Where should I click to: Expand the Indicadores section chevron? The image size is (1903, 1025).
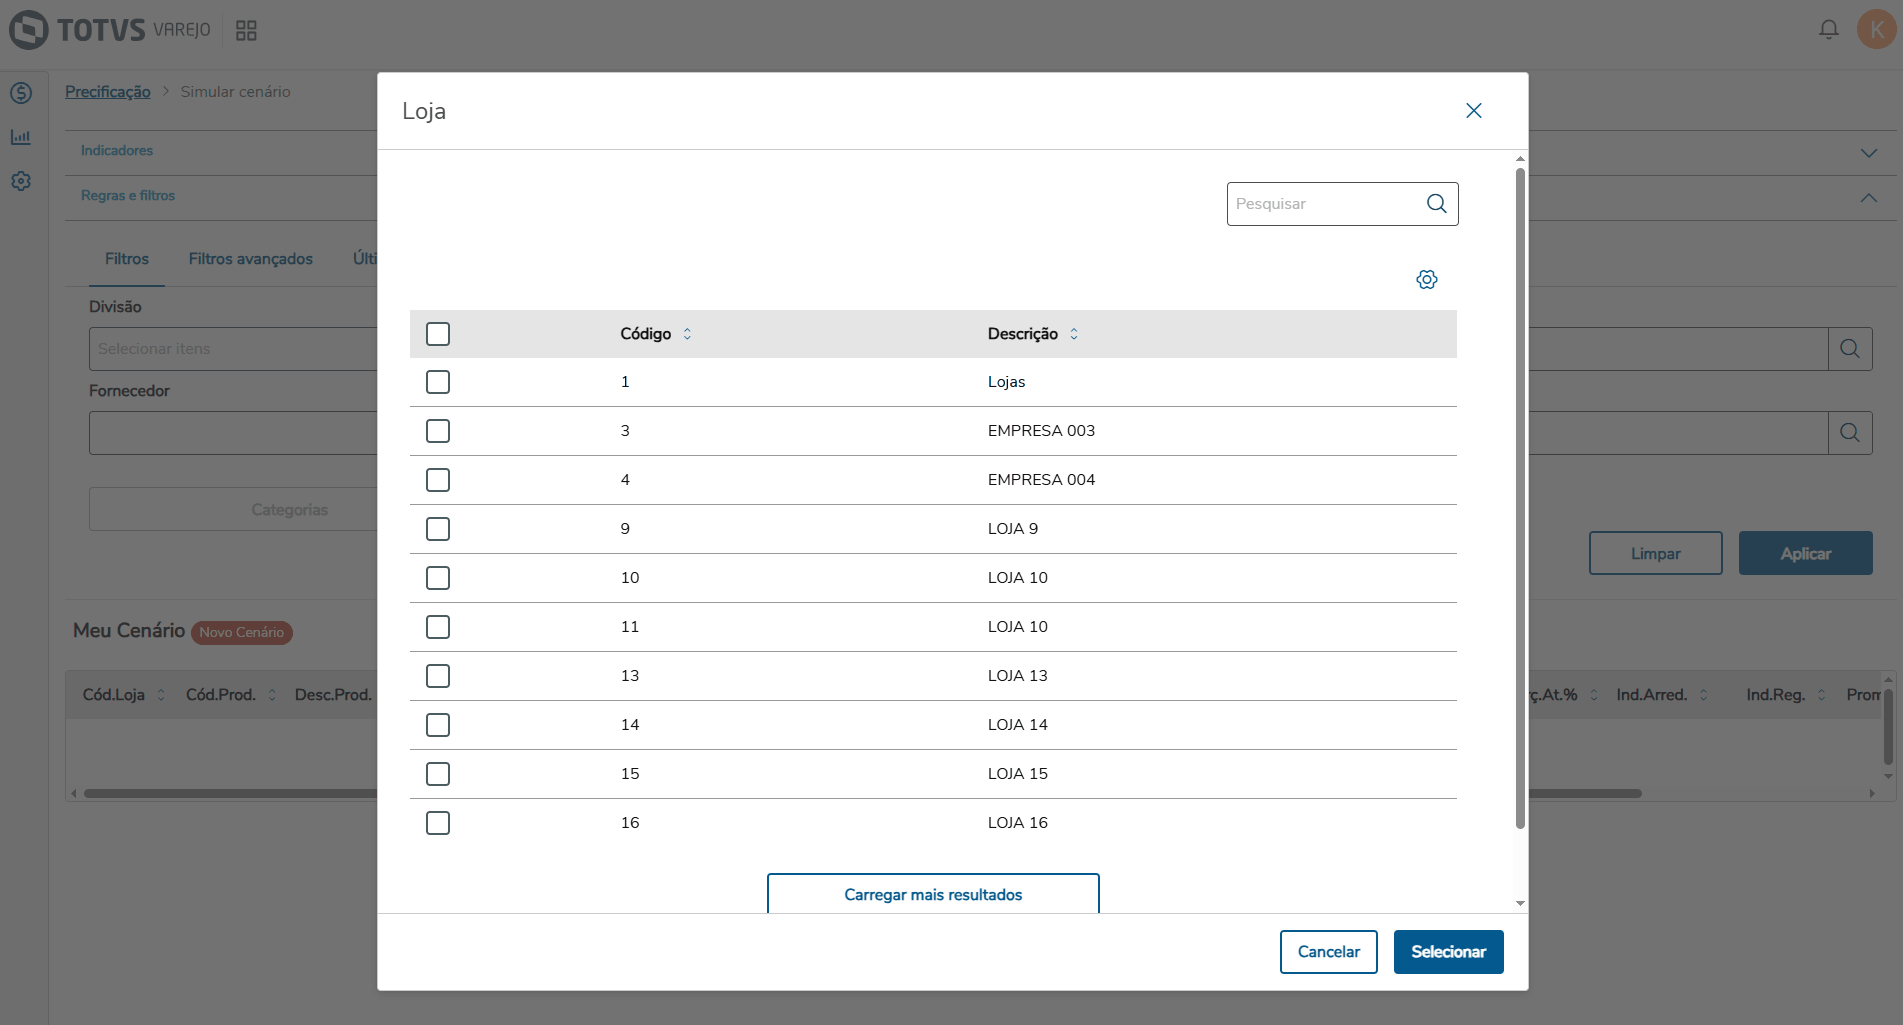point(1868,153)
